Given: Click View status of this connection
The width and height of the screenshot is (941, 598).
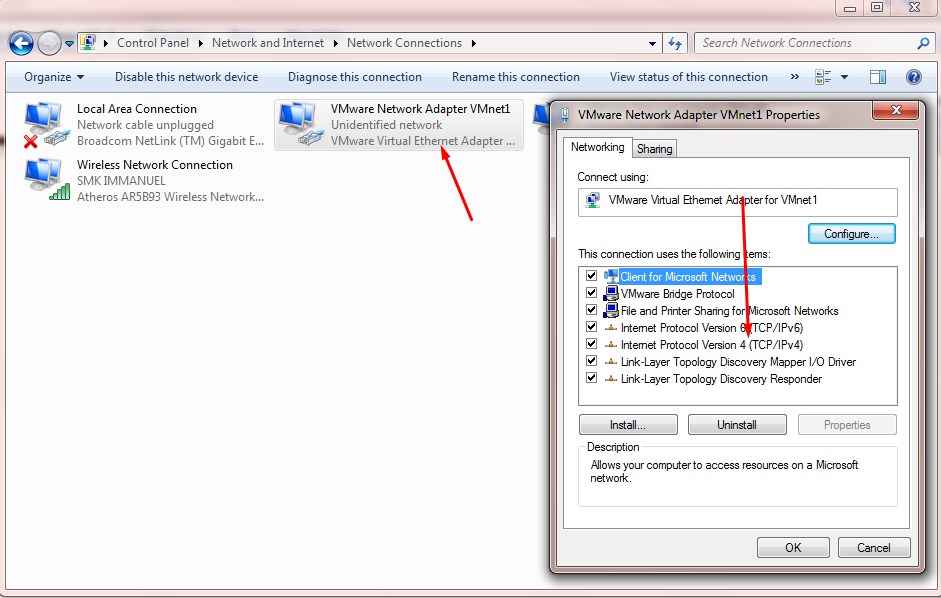Looking at the screenshot, I should pos(689,77).
